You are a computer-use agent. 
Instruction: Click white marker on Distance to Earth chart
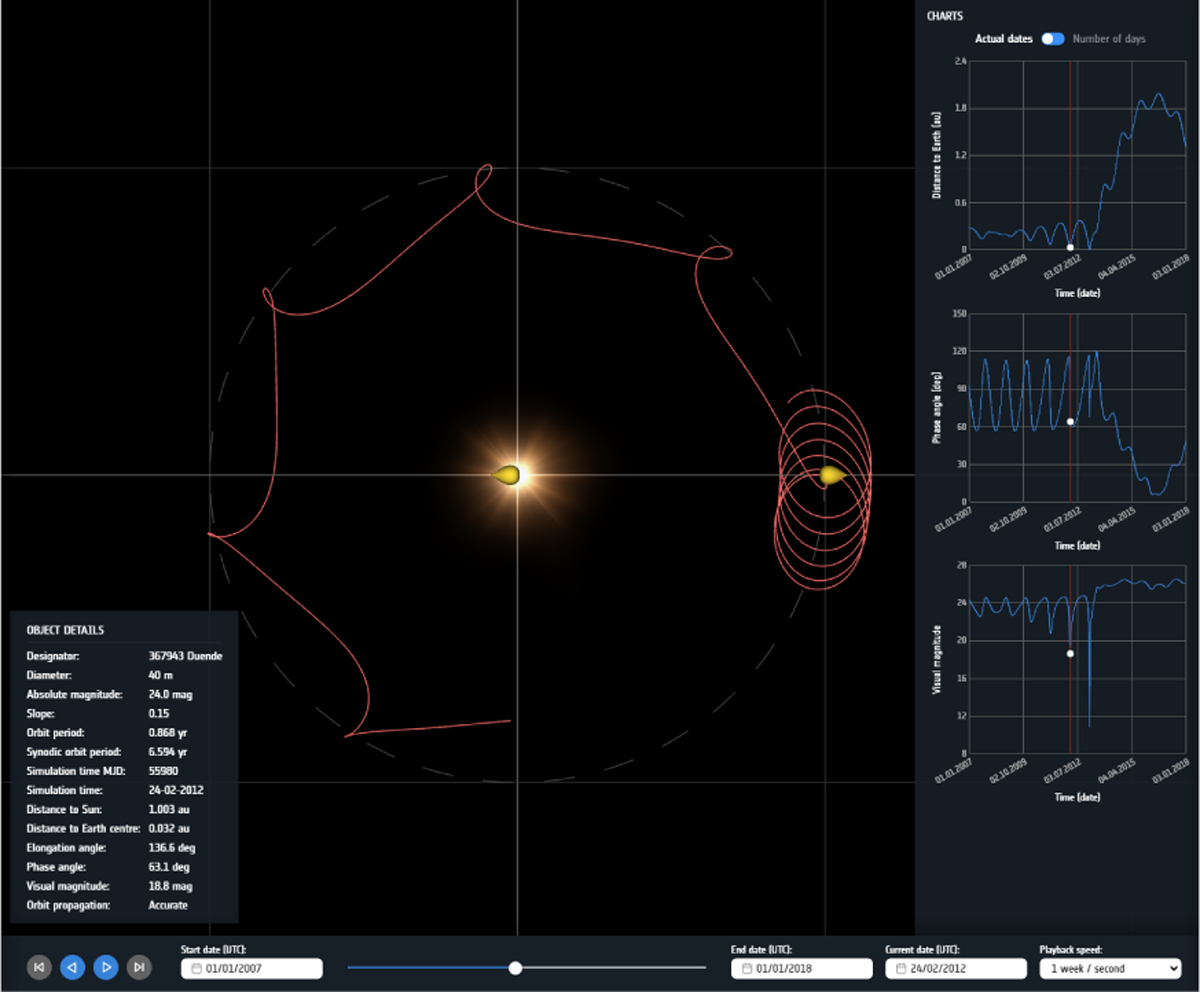1070,247
